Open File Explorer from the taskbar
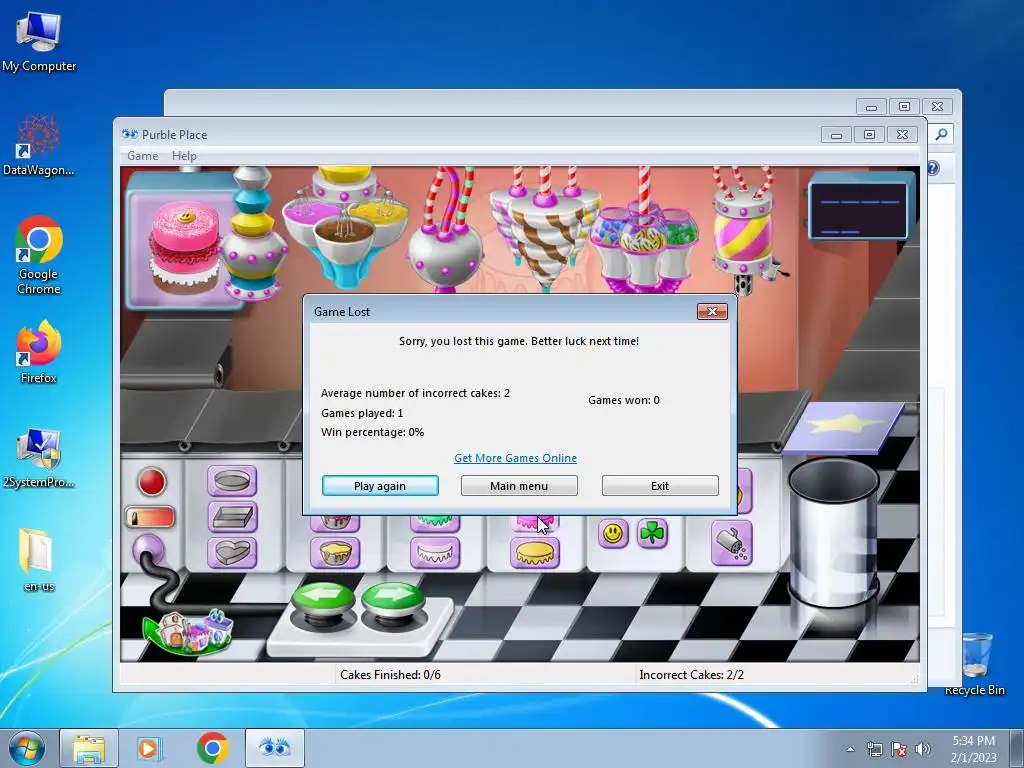 [89, 748]
